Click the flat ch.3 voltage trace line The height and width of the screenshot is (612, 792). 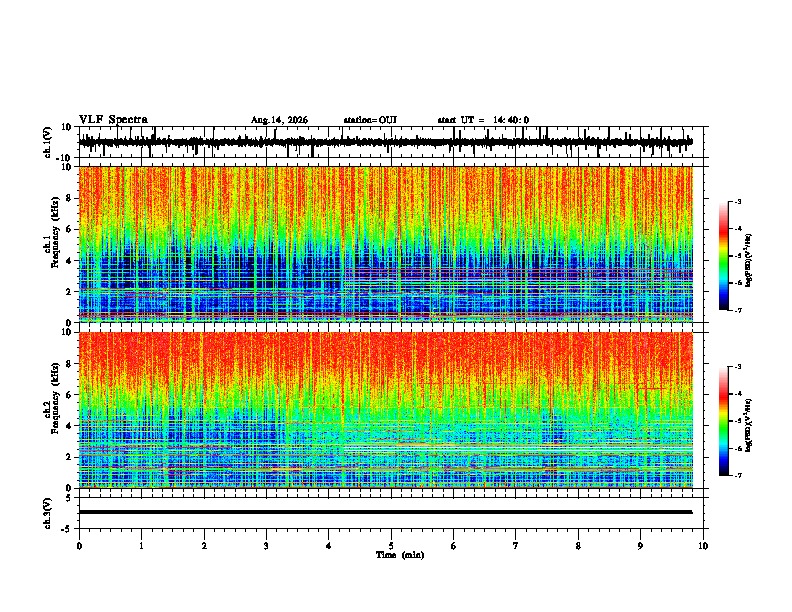coord(385,512)
